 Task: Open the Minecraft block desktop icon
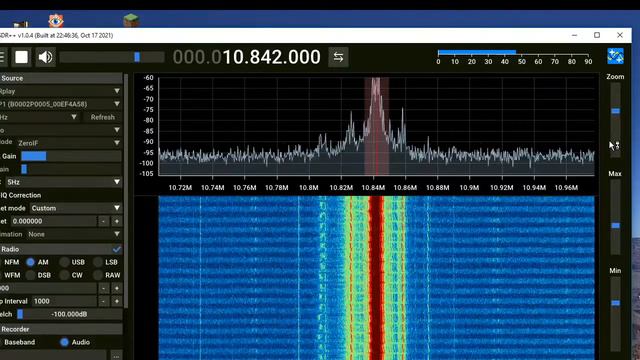(x=131, y=20)
